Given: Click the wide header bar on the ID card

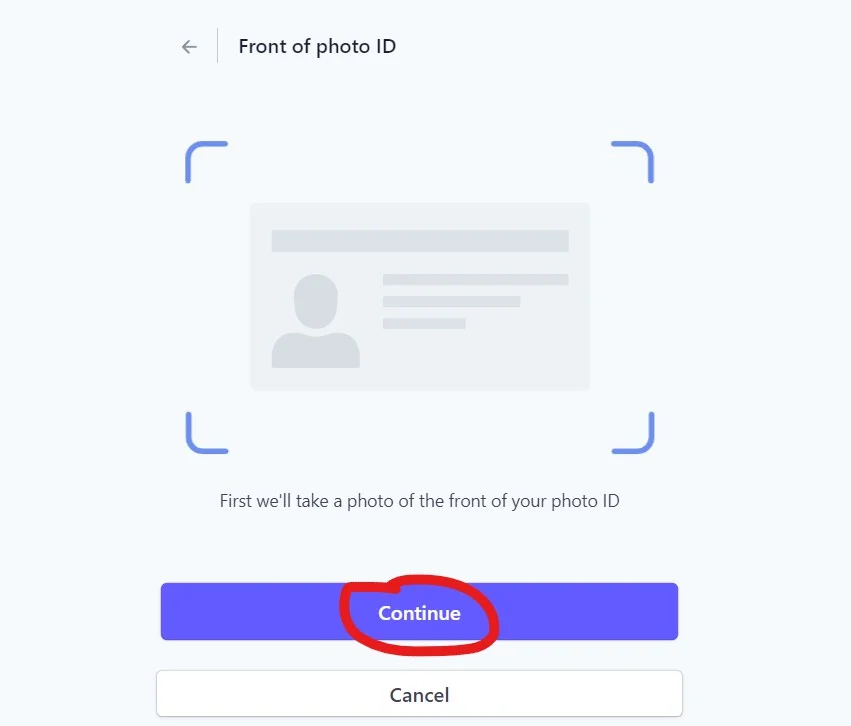Looking at the screenshot, I should (420, 241).
